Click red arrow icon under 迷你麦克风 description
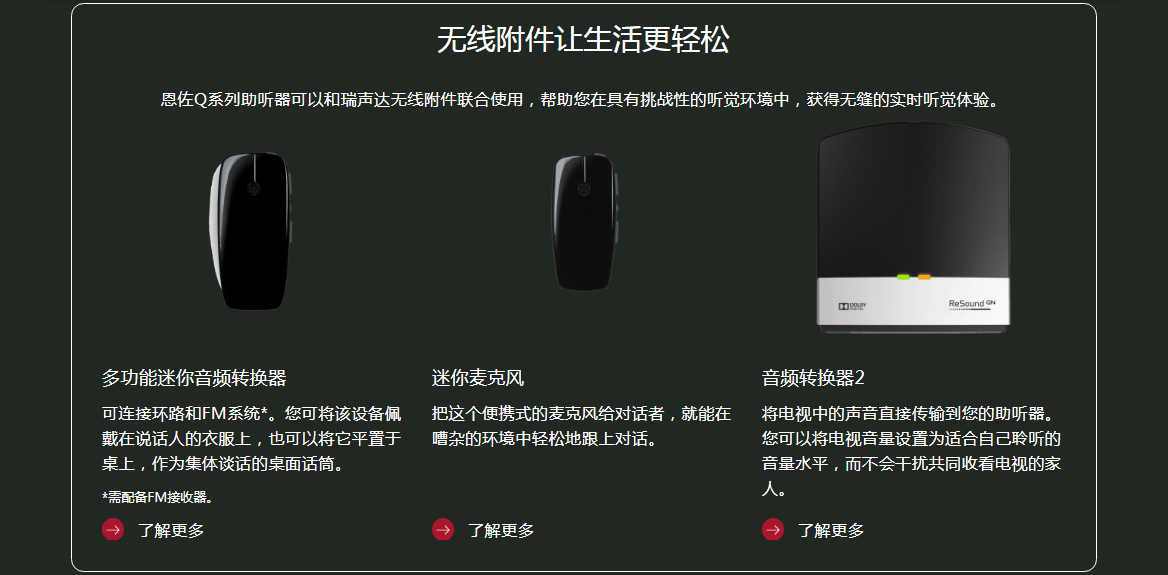 pos(442,530)
